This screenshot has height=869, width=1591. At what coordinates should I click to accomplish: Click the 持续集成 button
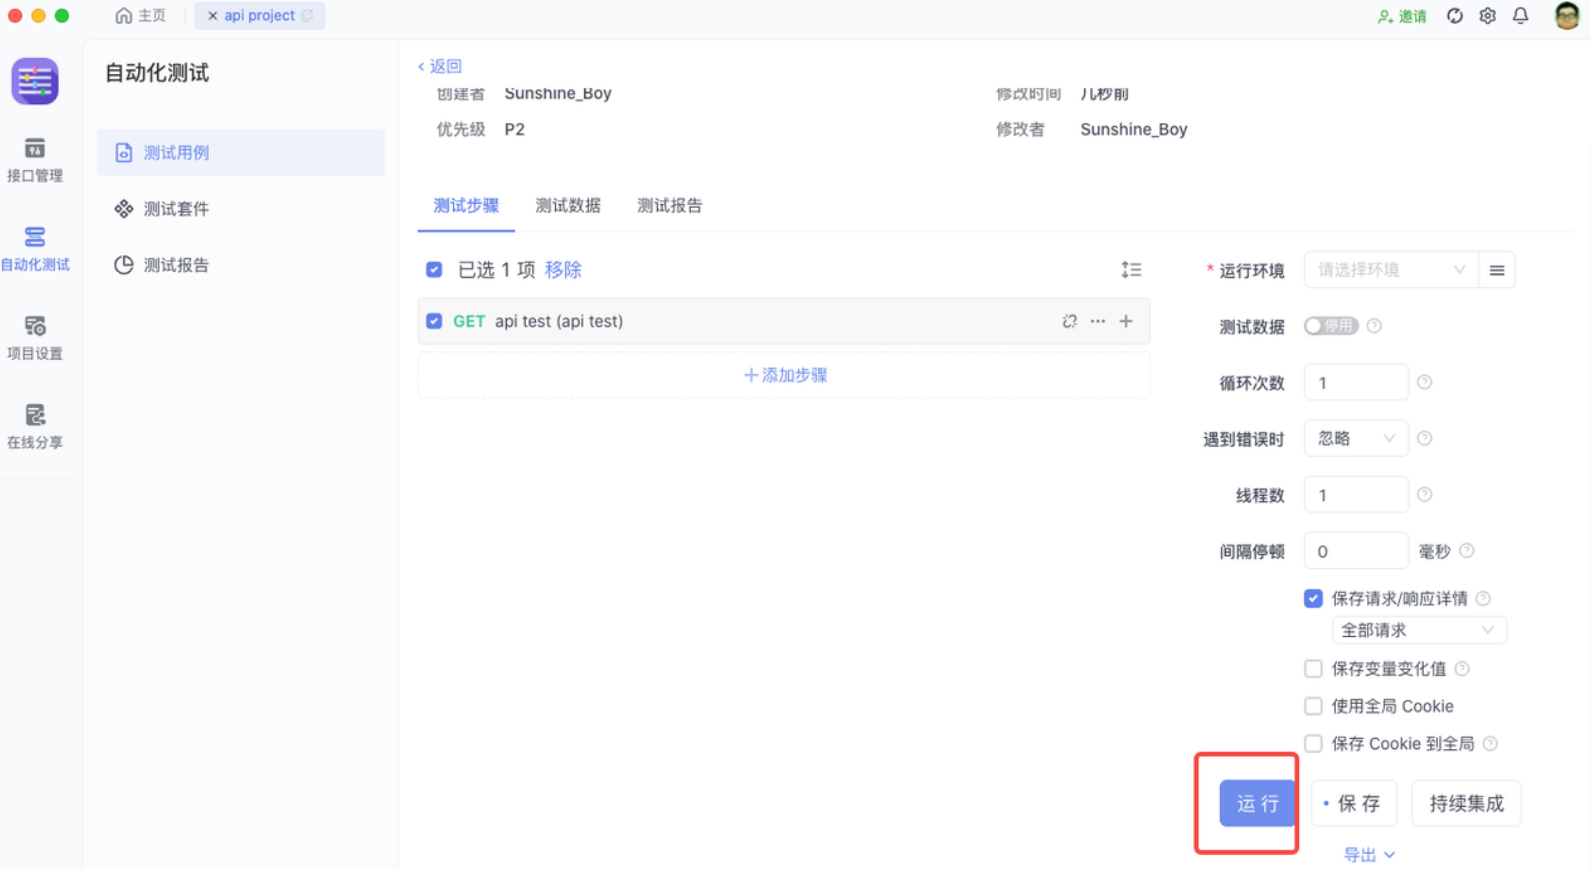coord(1466,803)
